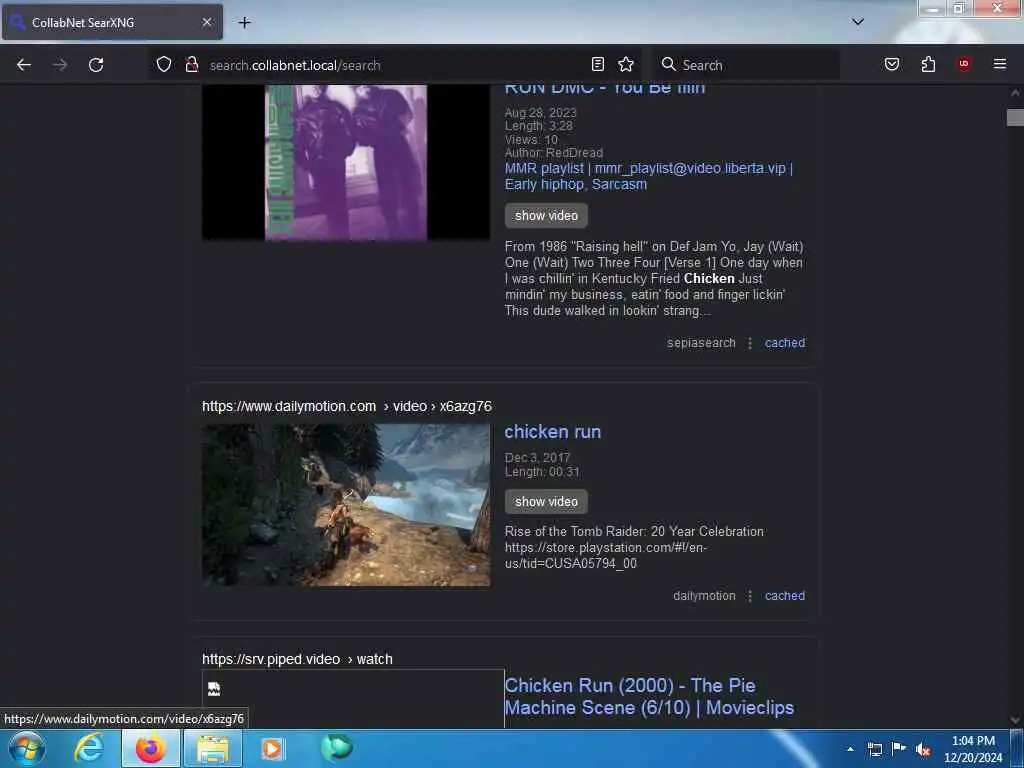The height and width of the screenshot is (768, 1024).
Task: Select the CollabNet SearXNG tab
Action: (112, 22)
